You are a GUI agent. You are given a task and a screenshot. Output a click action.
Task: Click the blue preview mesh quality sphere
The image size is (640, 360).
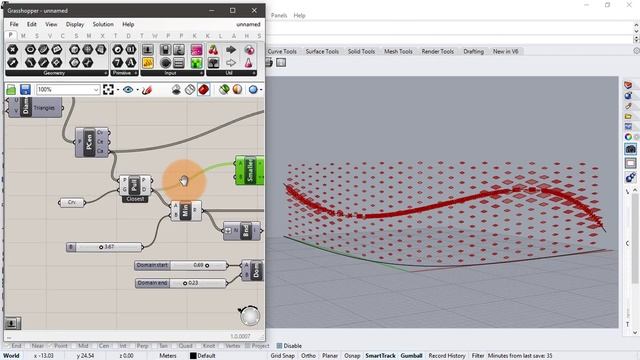pyautogui.click(x=253, y=89)
